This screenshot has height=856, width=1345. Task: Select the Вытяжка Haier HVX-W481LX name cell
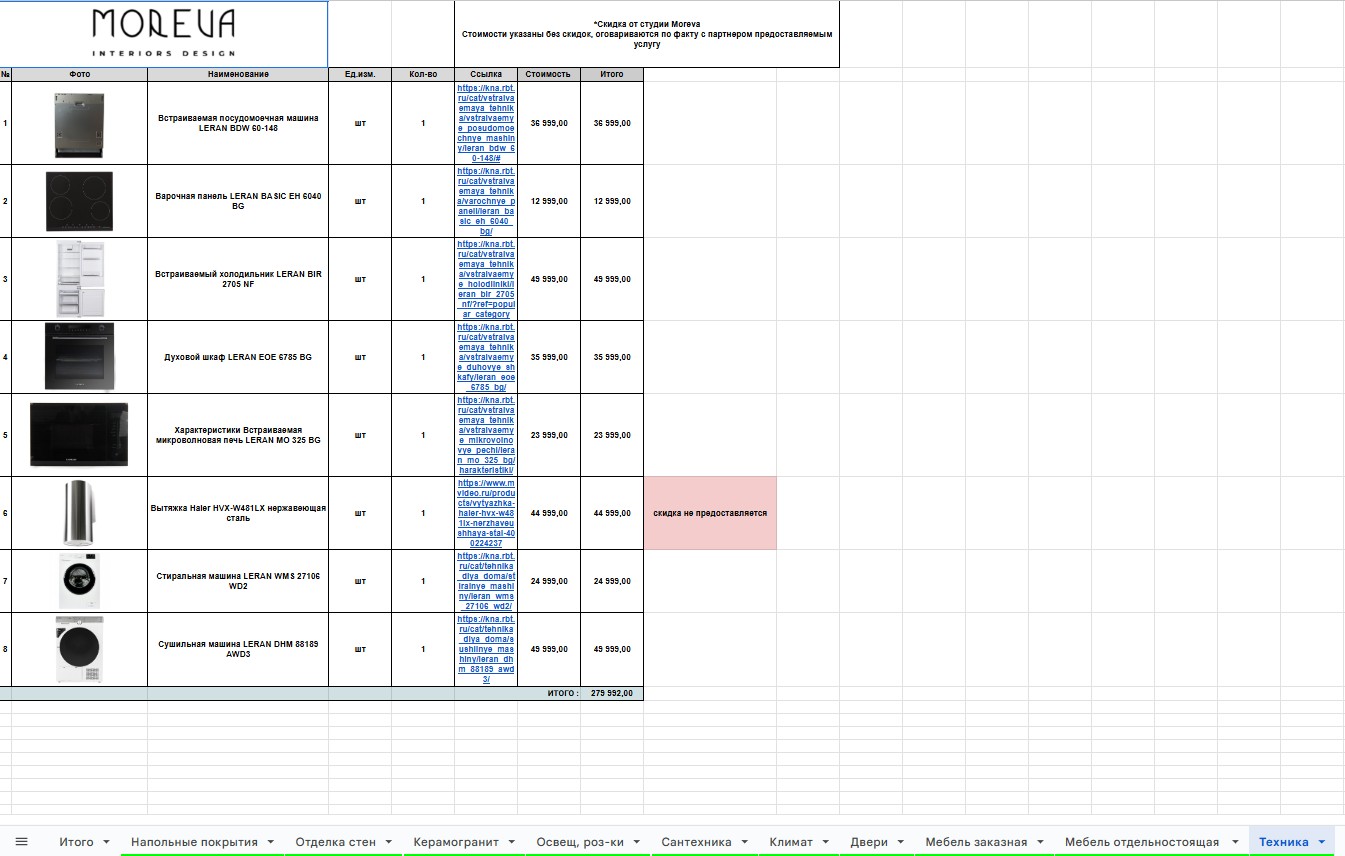[x=238, y=513]
